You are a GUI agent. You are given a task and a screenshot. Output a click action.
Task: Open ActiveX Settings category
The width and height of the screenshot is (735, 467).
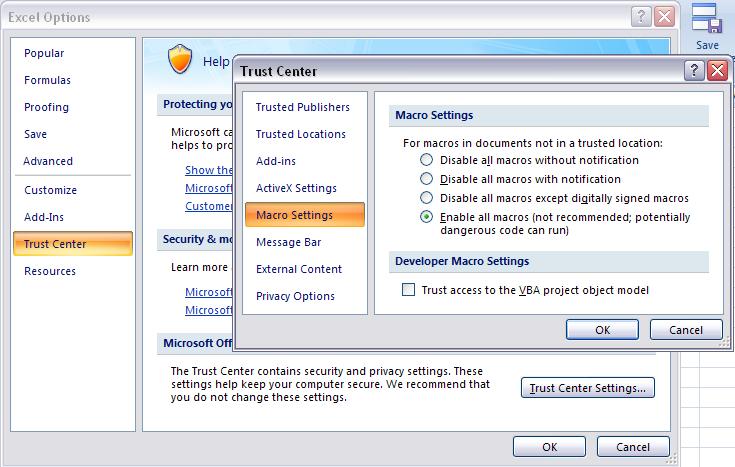tap(296, 188)
